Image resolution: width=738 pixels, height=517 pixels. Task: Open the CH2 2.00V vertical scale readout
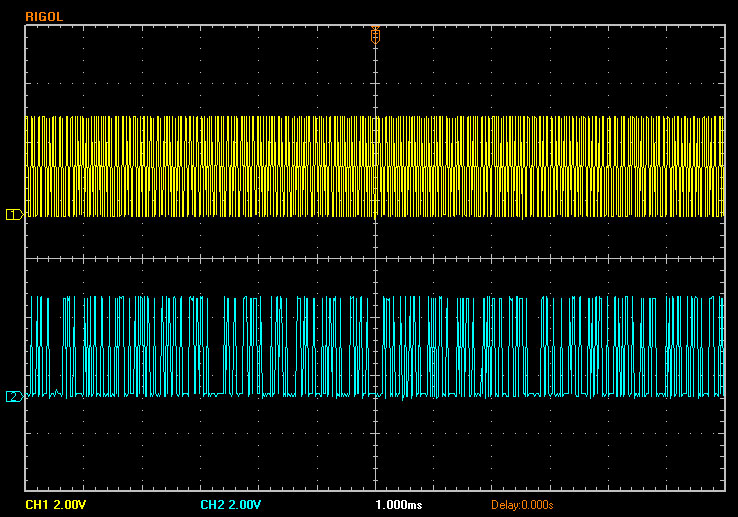[x=232, y=504]
